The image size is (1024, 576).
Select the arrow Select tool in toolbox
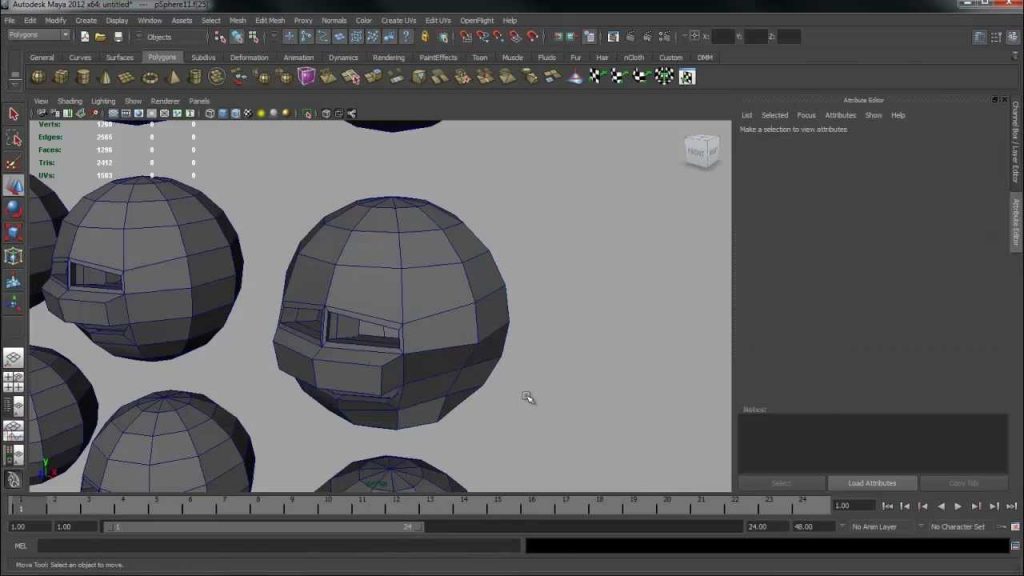coord(13,114)
